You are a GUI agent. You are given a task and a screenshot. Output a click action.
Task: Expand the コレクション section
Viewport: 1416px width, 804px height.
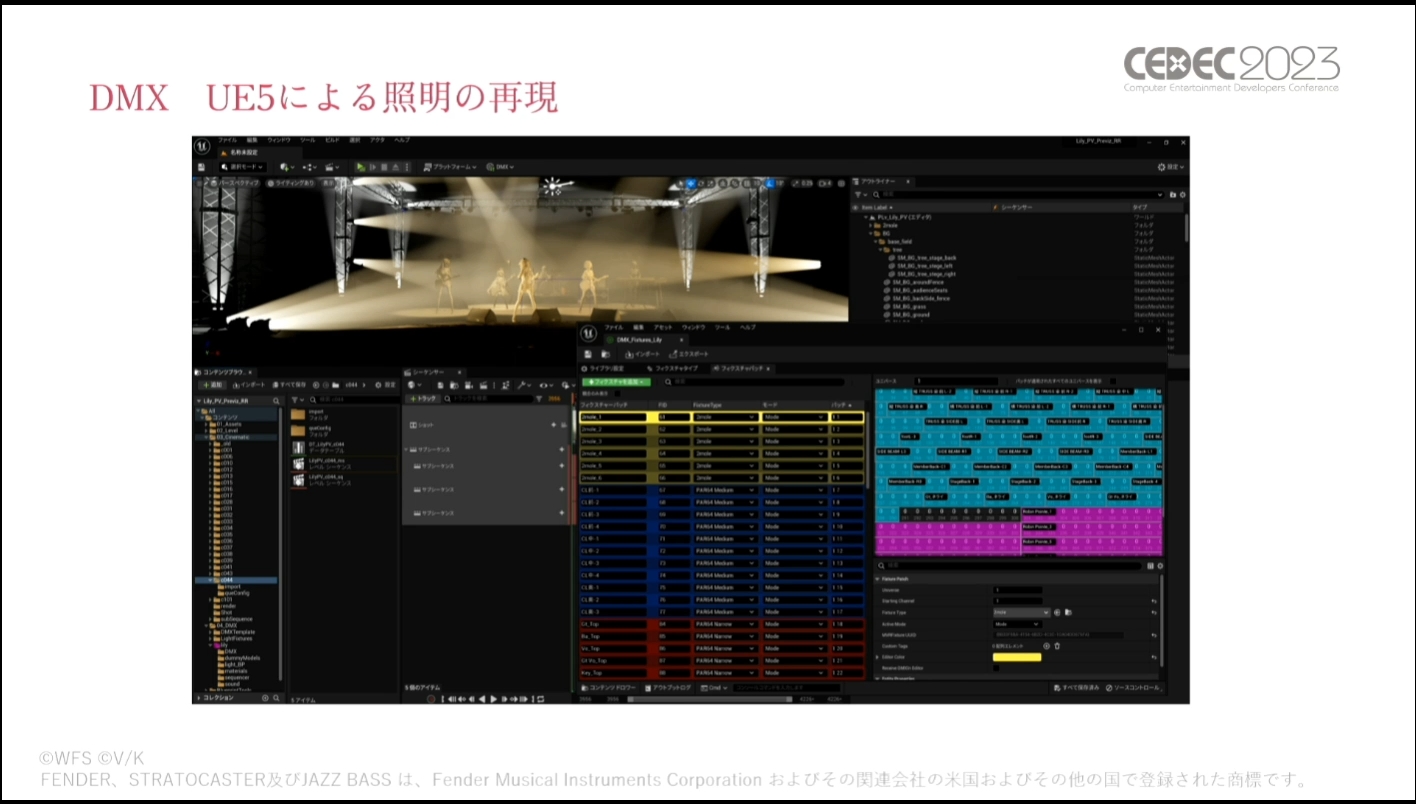tap(197, 697)
